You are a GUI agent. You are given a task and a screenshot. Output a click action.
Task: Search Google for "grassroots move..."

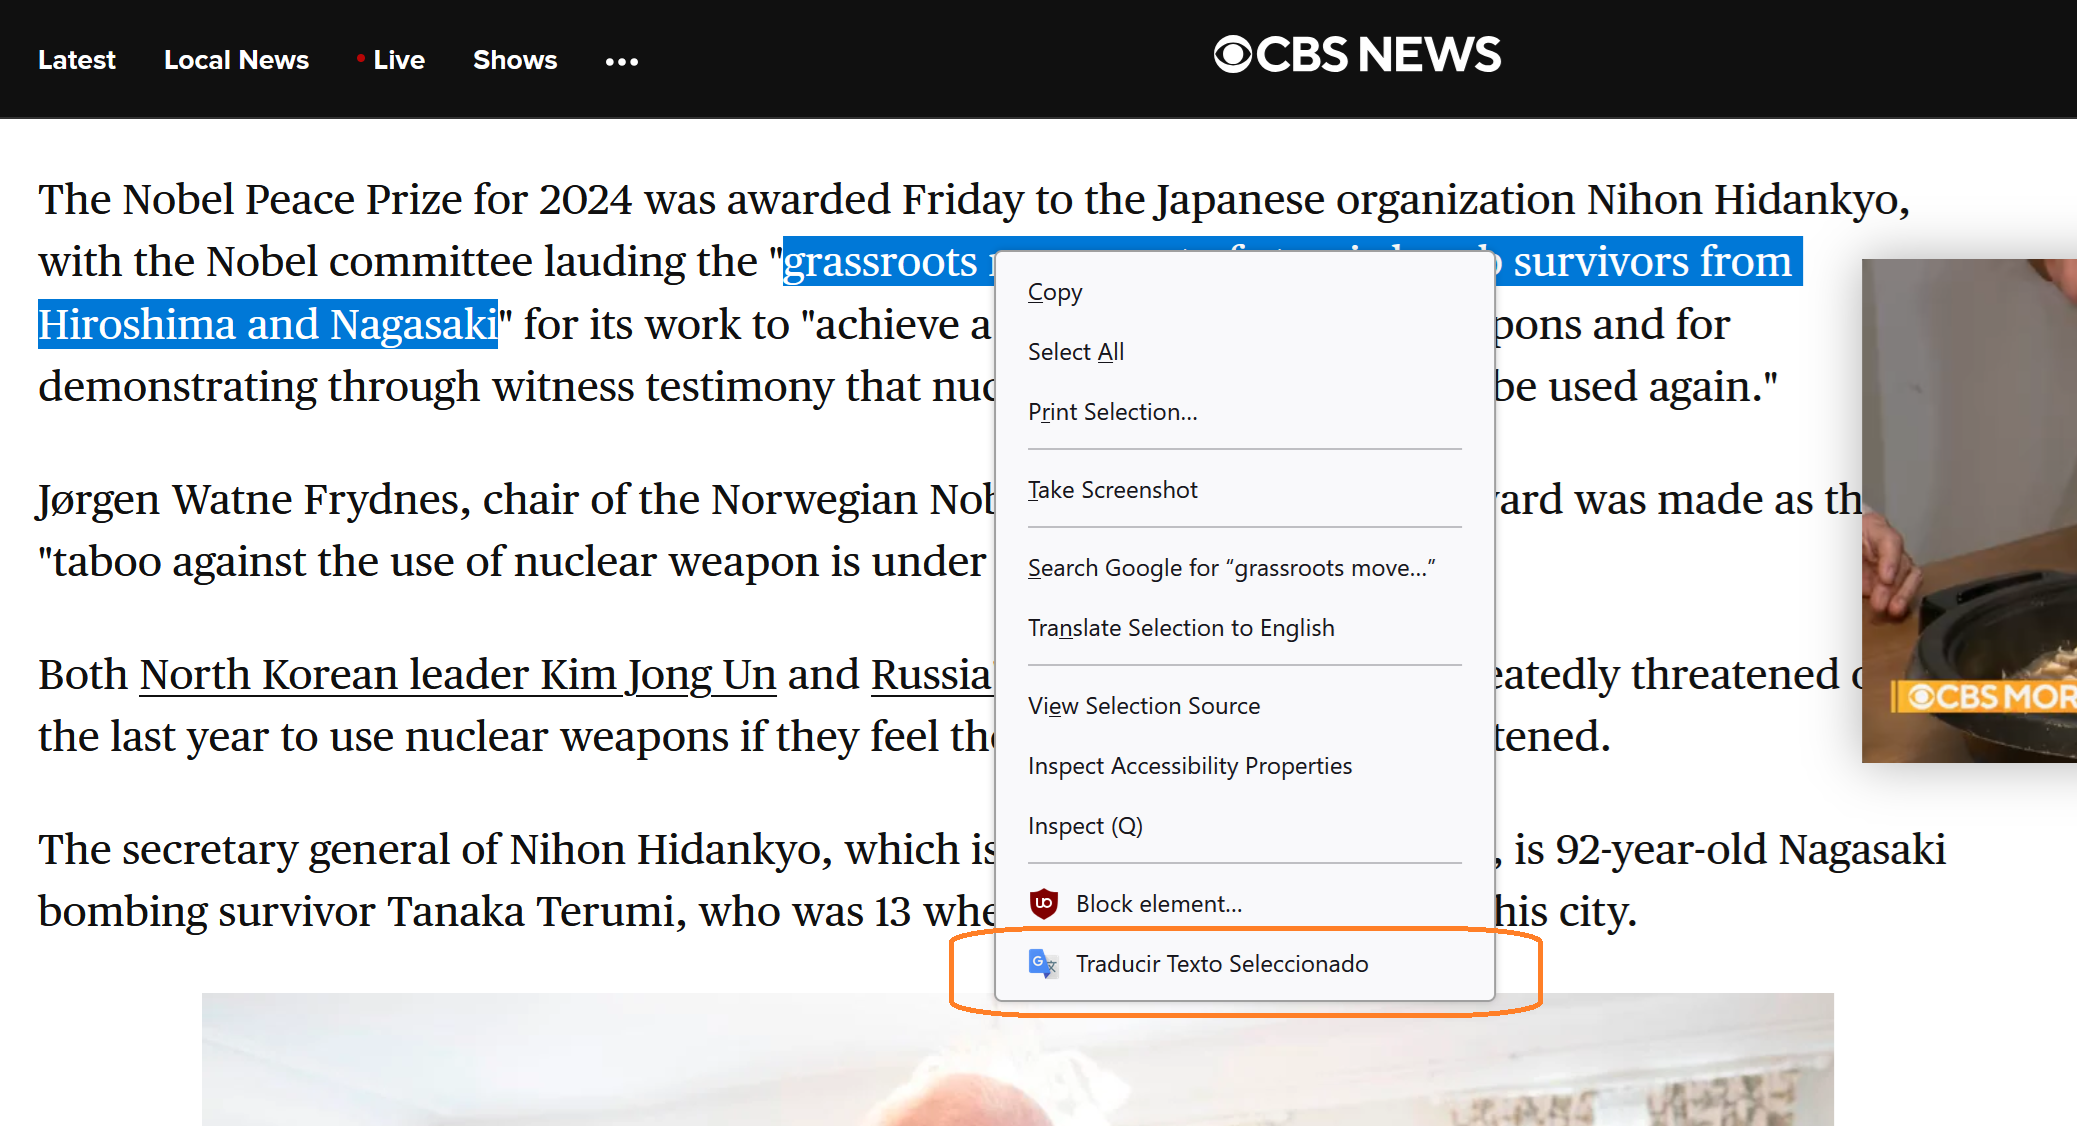pyautogui.click(x=1244, y=568)
